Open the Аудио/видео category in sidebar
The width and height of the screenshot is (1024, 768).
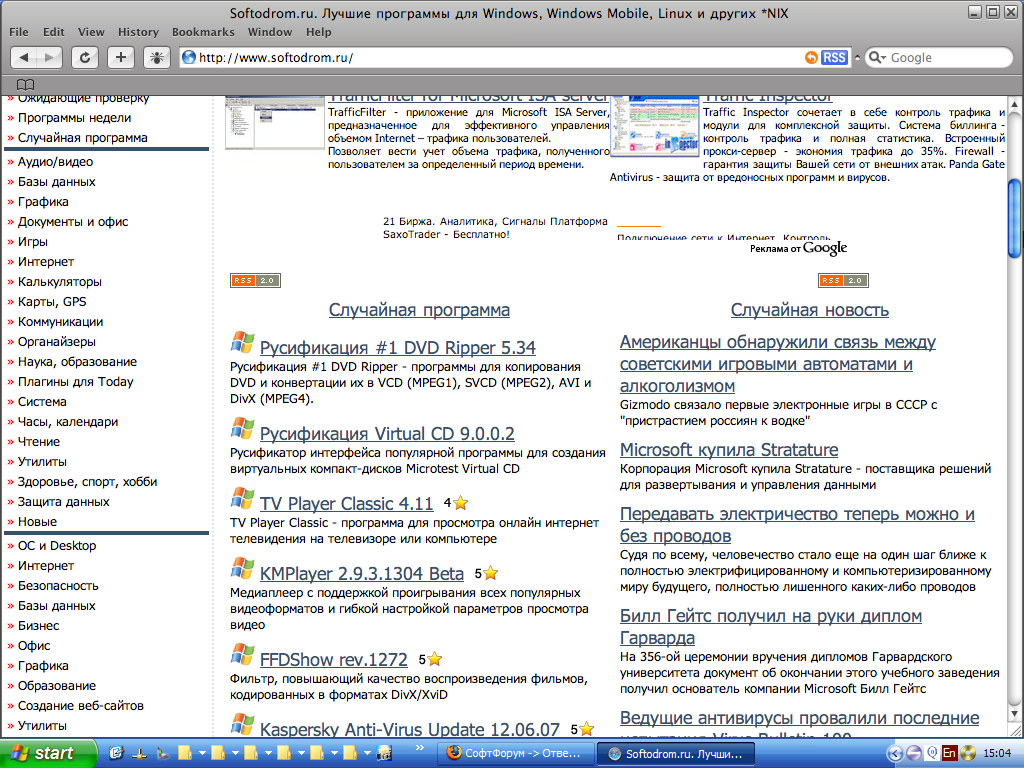click(x=56, y=161)
